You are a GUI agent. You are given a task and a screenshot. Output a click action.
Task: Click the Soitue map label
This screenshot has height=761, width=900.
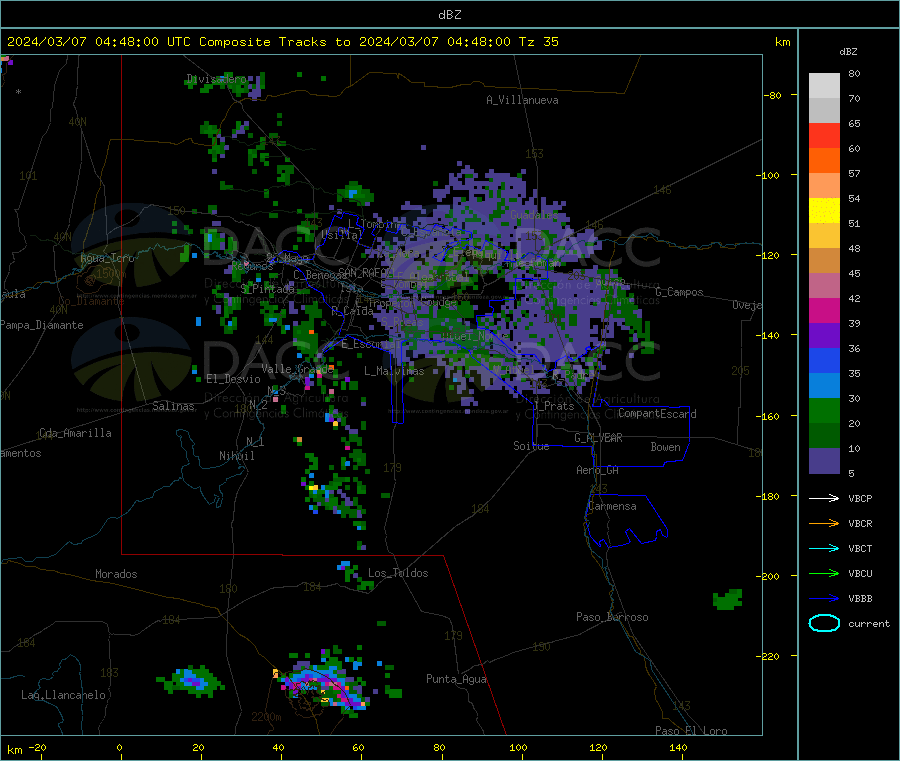point(531,446)
